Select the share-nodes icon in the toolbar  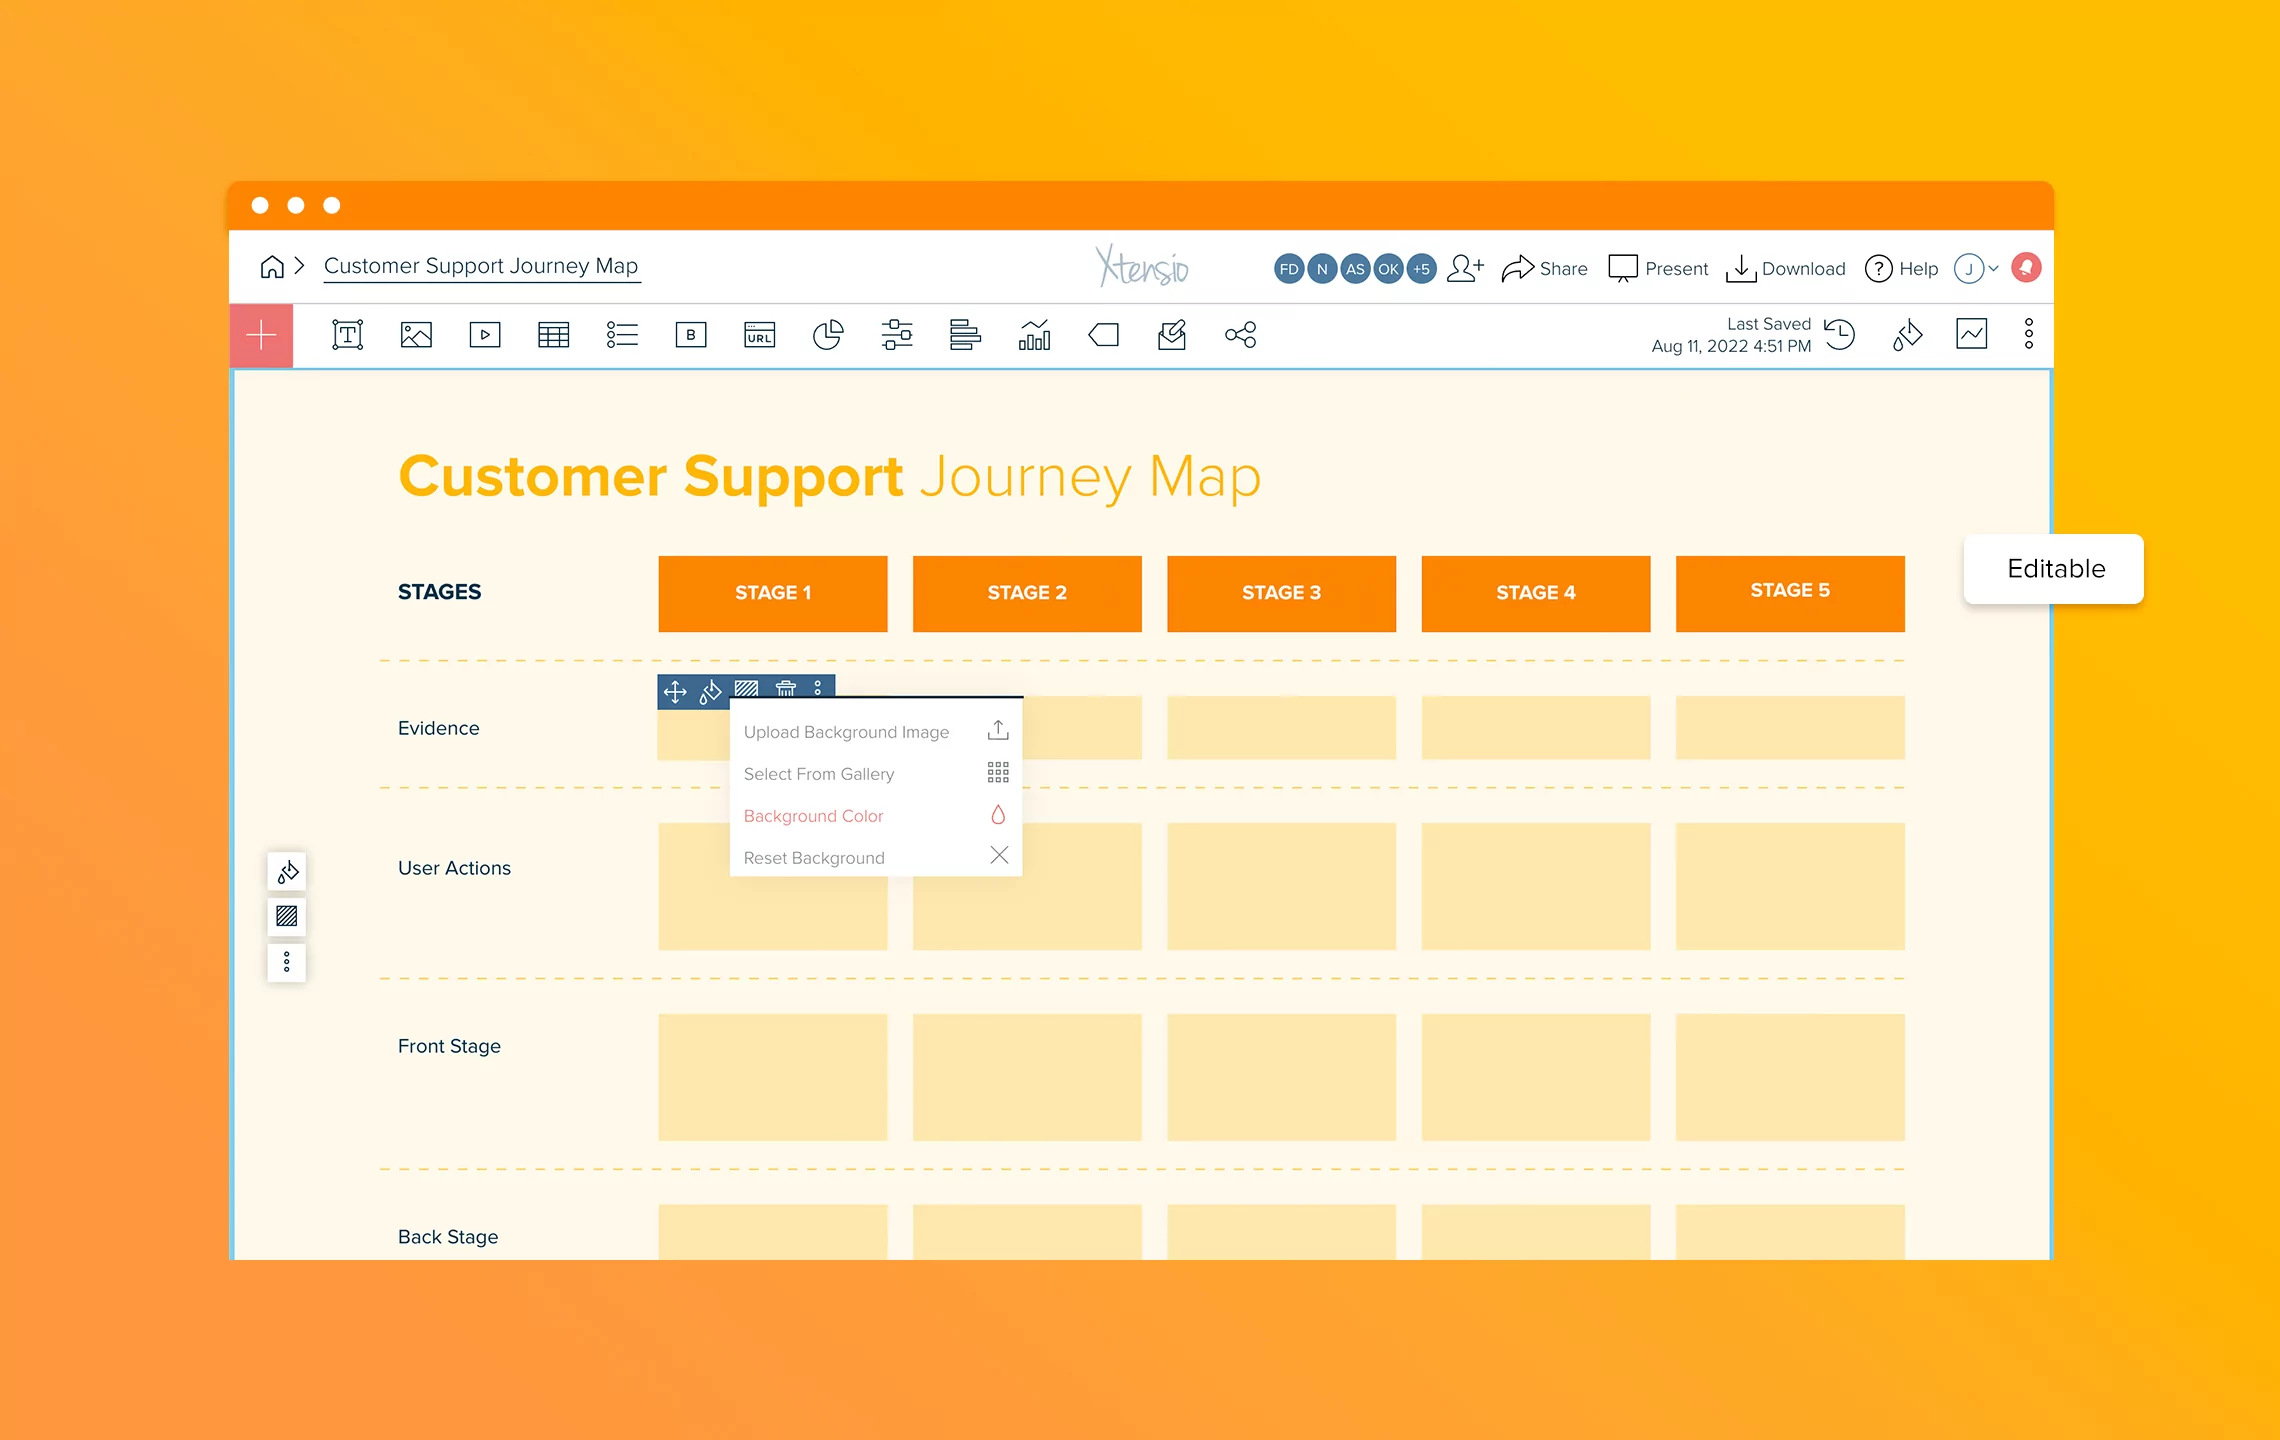coord(1240,335)
